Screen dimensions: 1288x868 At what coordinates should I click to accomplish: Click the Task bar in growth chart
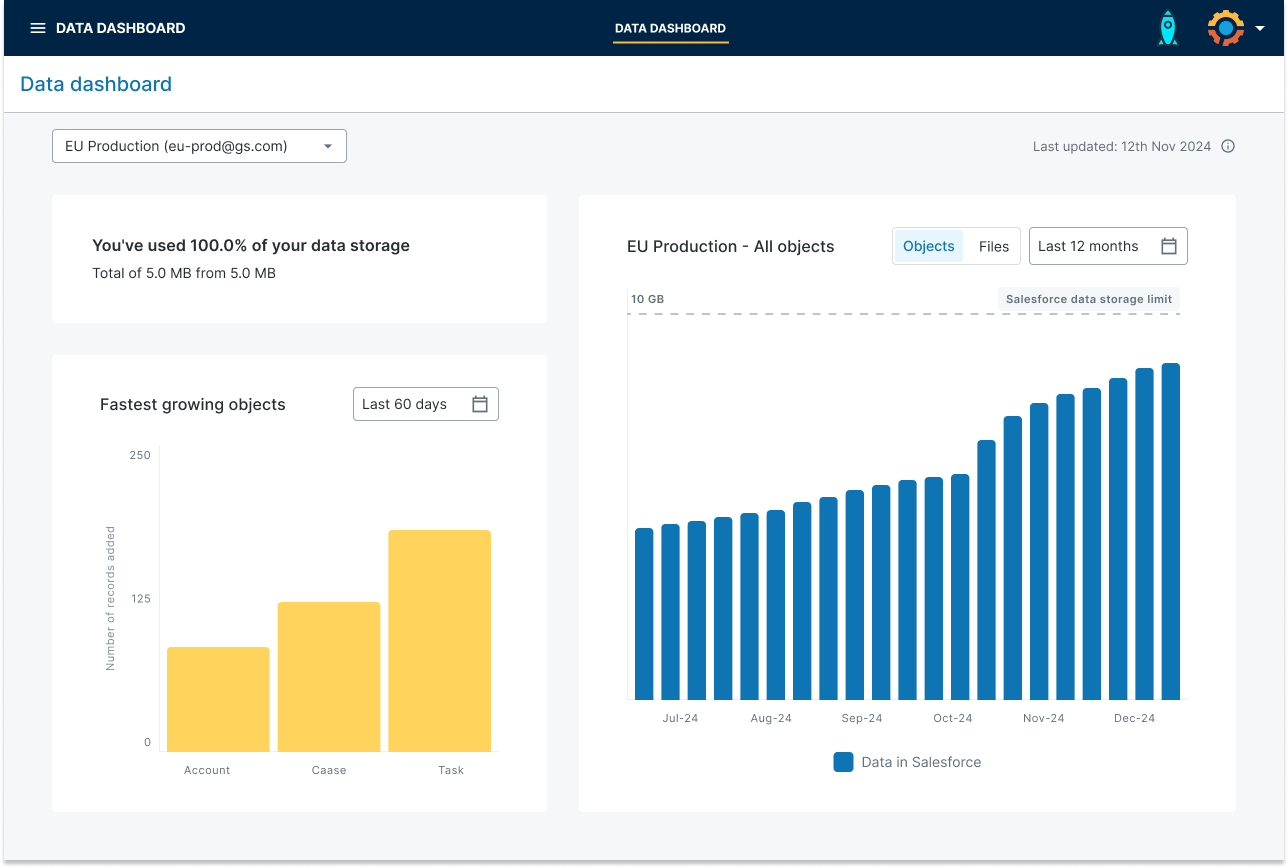[x=439, y=640]
